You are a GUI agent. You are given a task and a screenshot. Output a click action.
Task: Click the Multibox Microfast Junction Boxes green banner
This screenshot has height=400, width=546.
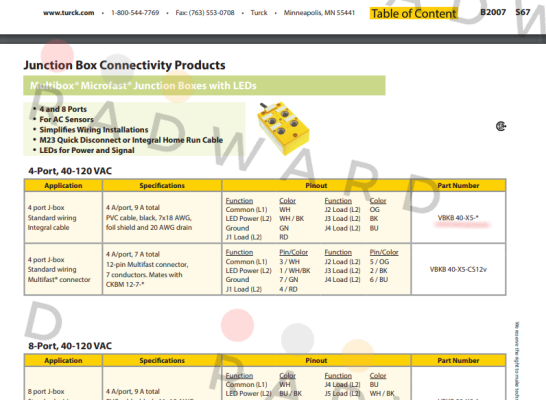204,85
